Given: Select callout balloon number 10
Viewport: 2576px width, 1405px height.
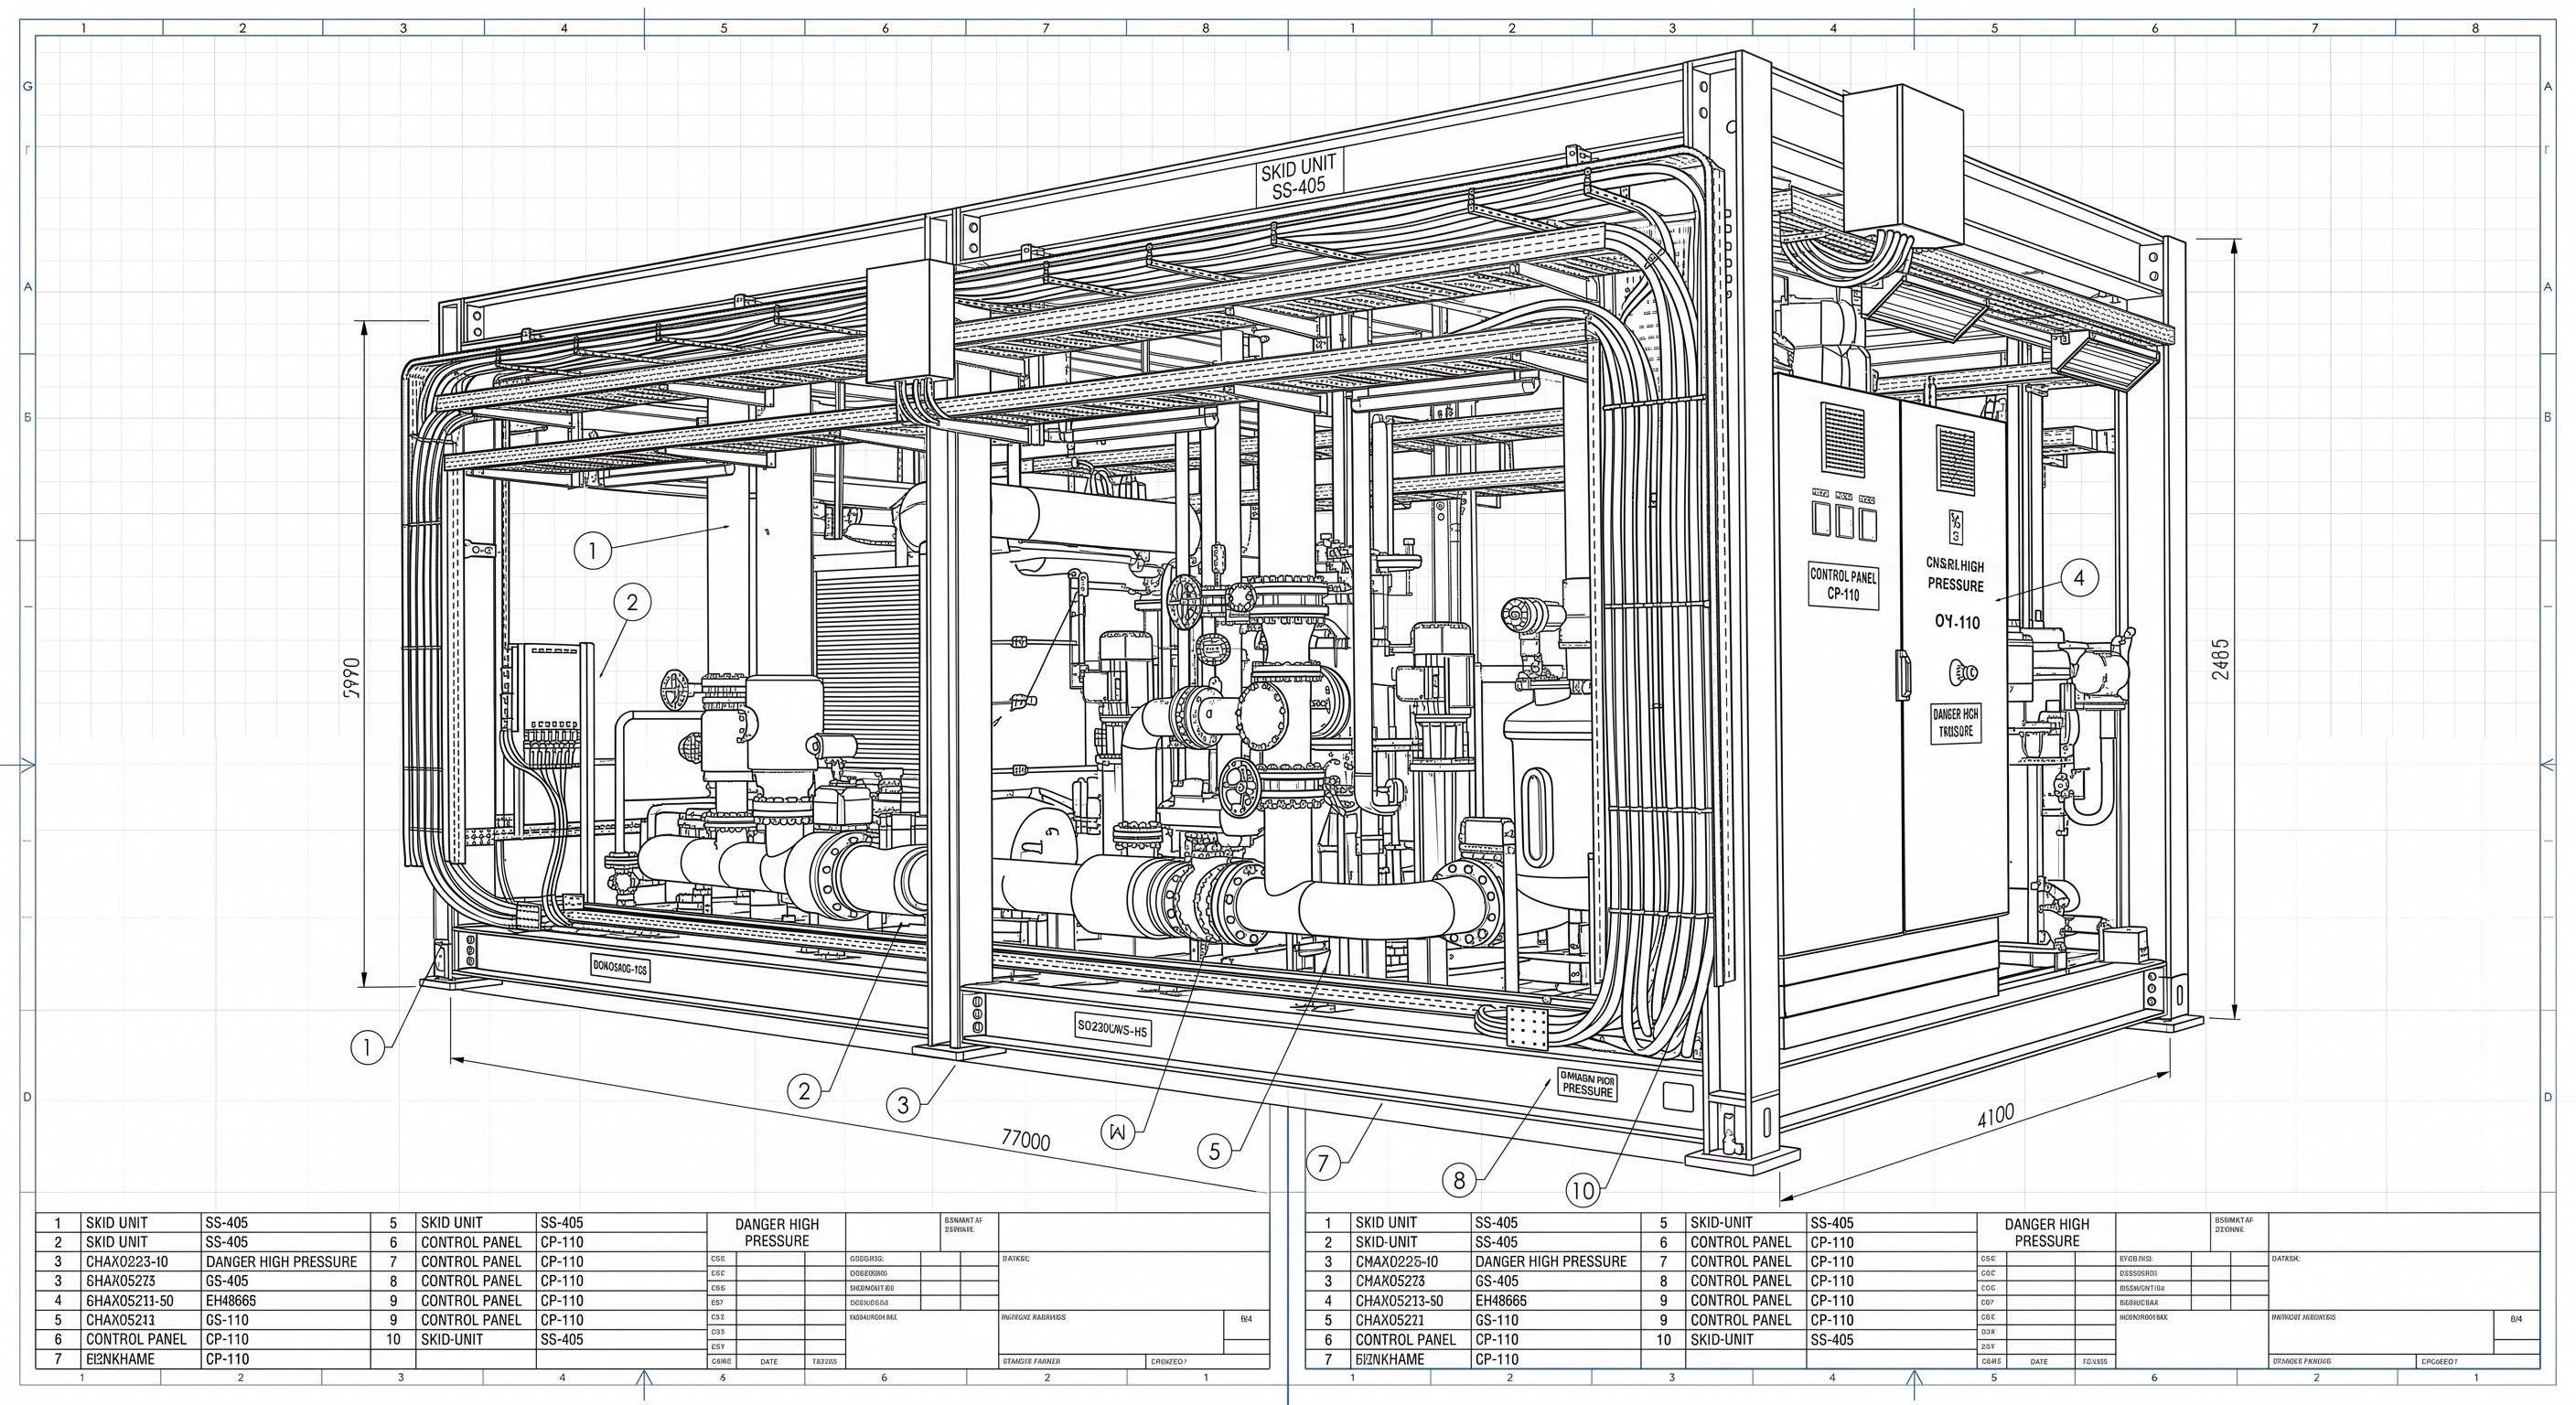Looking at the screenshot, I should tap(1583, 1190).
